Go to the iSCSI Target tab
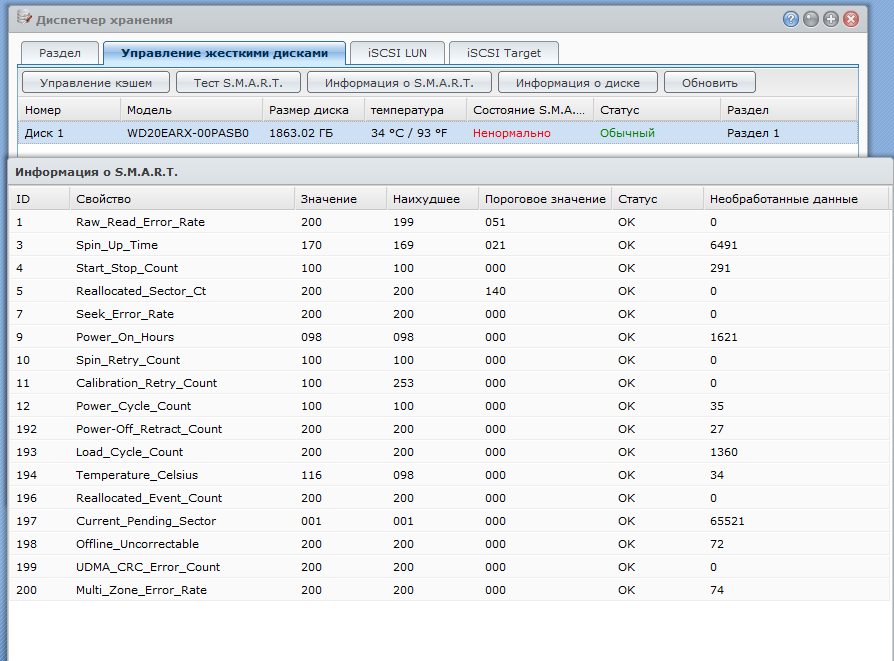Viewport: 894px width, 661px height. (503, 53)
